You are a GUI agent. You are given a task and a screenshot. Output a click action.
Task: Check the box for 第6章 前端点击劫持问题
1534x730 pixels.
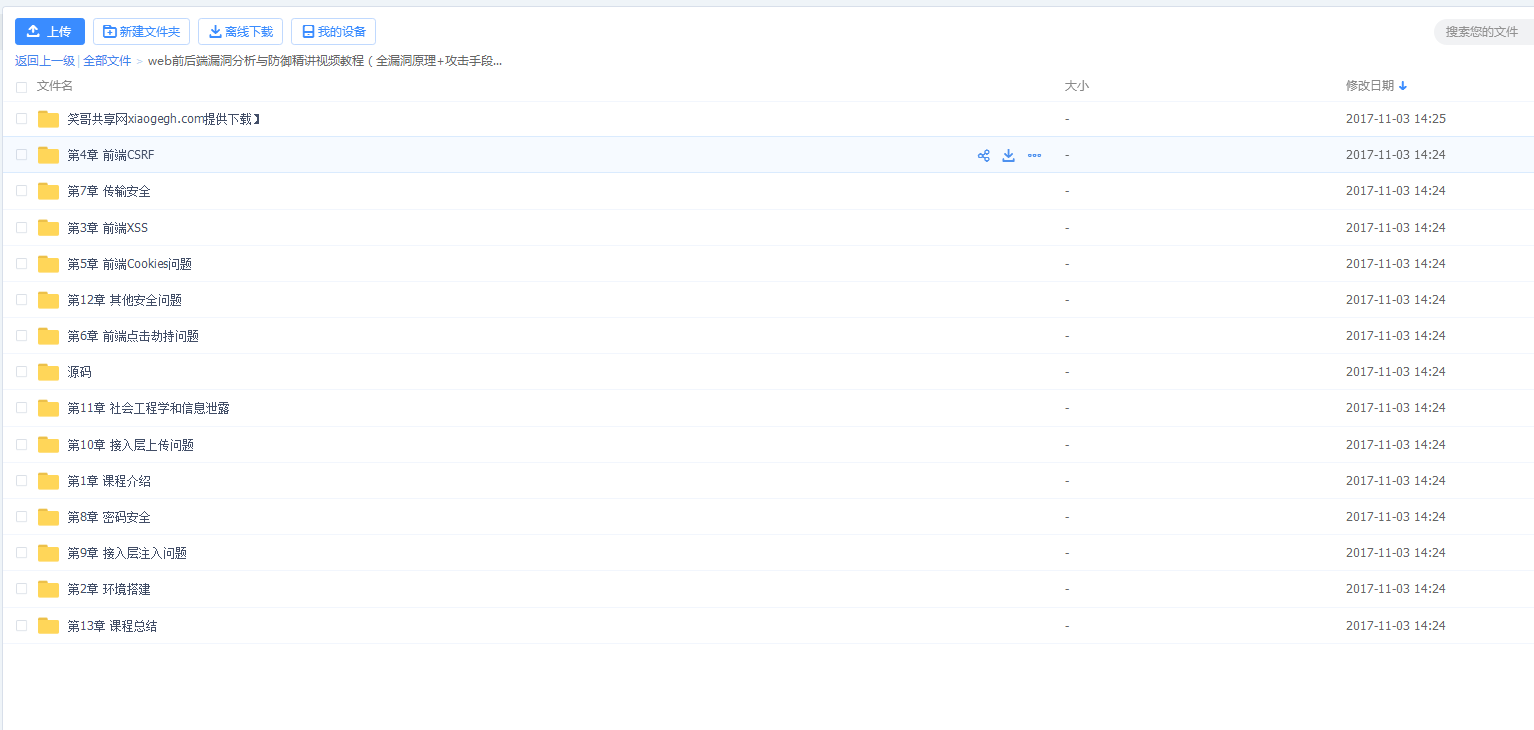point(21,336)
